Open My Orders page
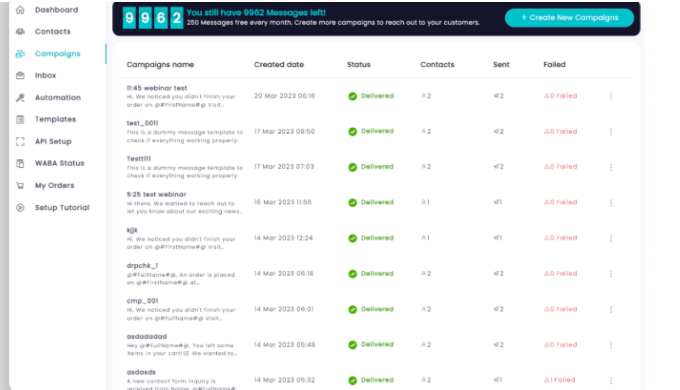Image resolution: width=680 pixels, height=390 pixels. [x=55, y=186]
